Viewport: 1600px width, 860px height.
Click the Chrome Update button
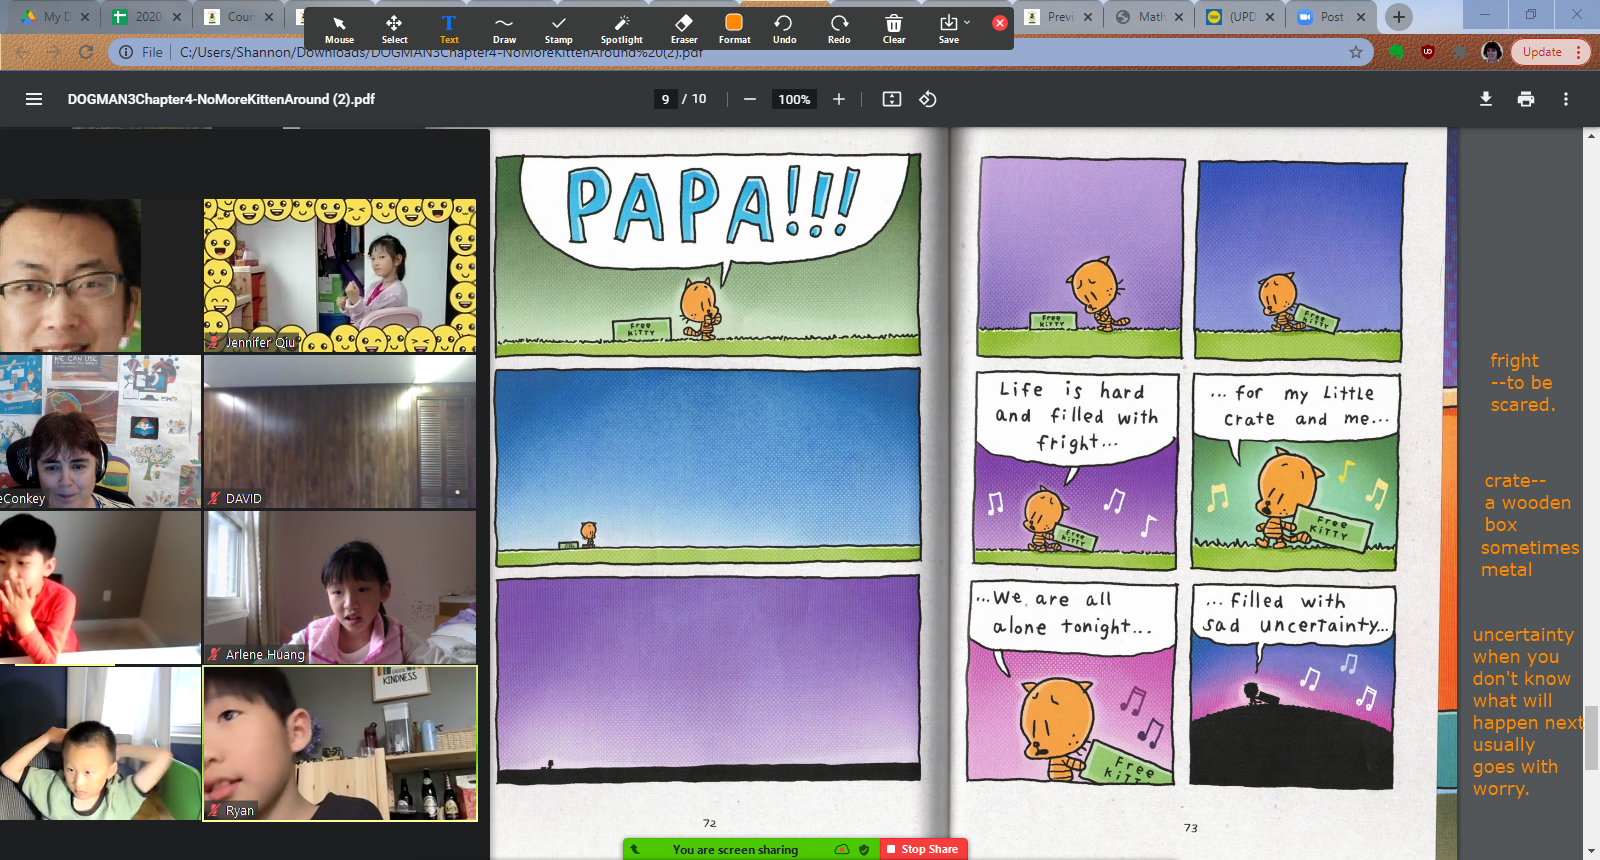pyautogui.click(x=1550, y=52)
